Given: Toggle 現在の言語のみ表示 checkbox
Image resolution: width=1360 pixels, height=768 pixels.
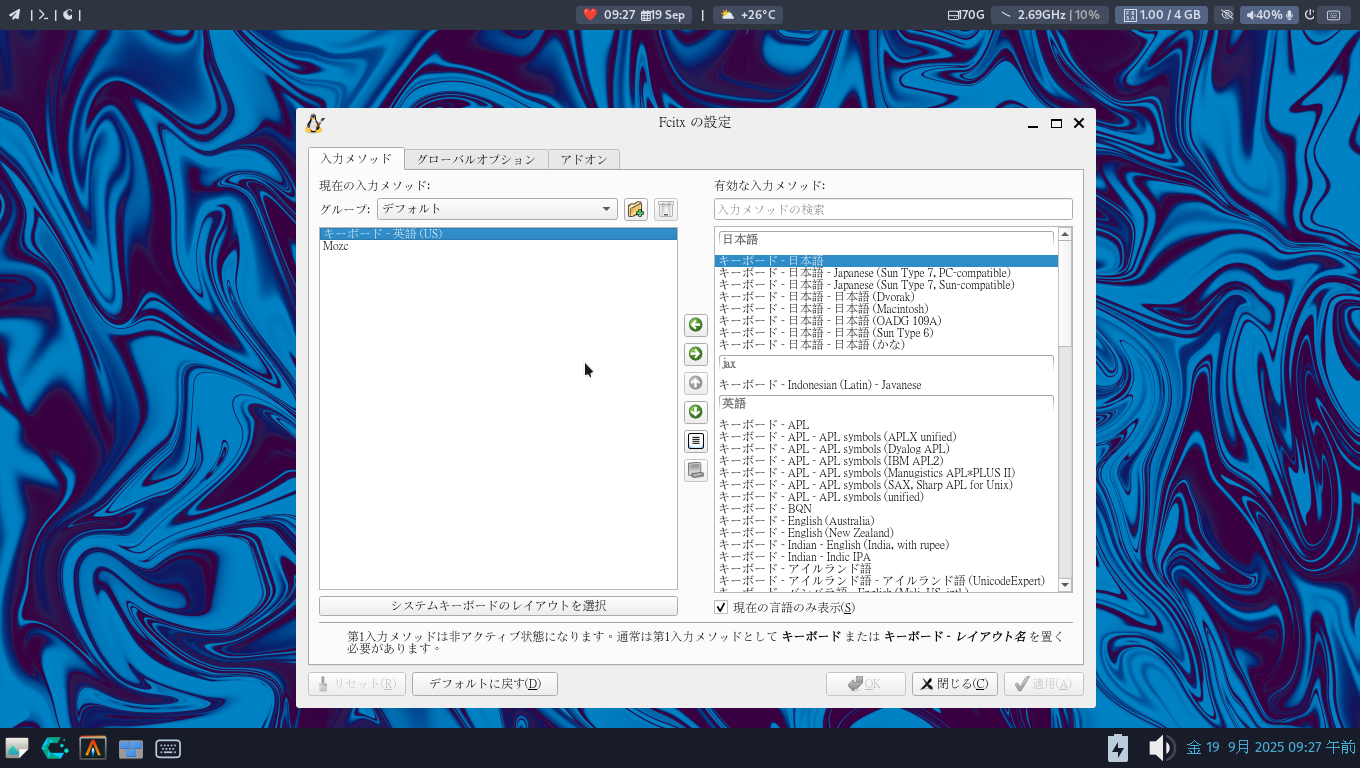Looking at the screenshot, I should point(721,607).
